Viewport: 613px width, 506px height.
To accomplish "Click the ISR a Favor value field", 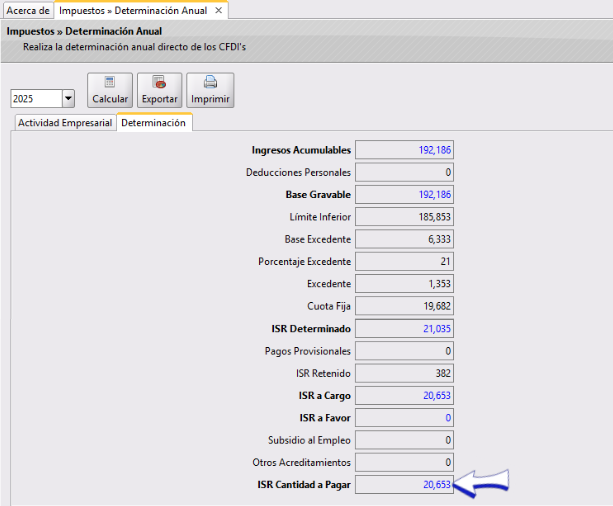I will [x=404, y=418].
